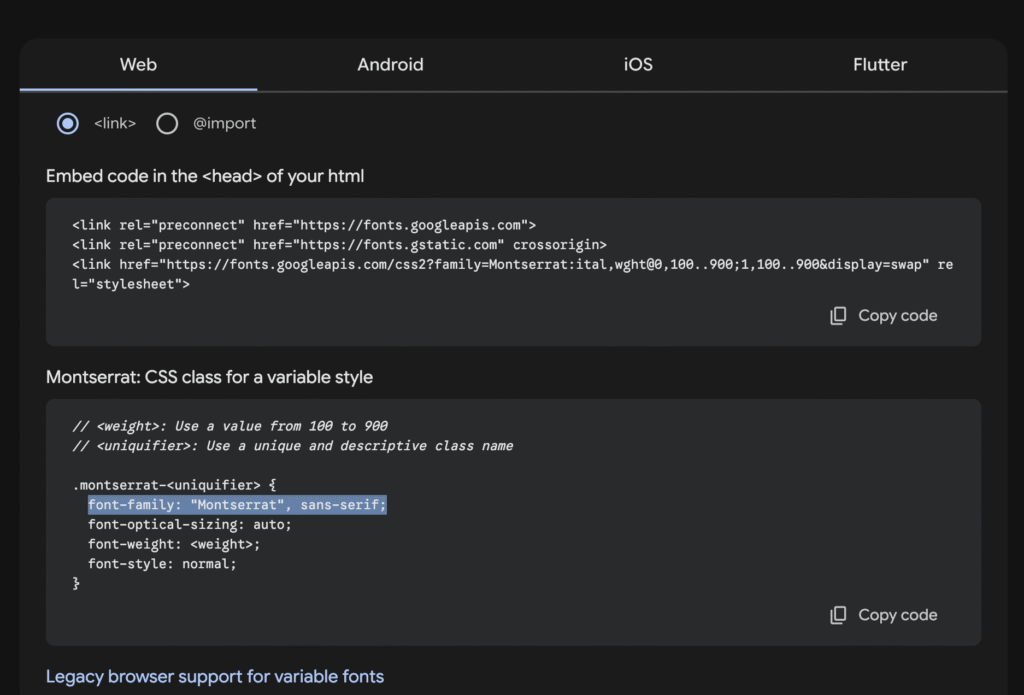The width and height of the screenshot is (1024, 695).
Task: Click 'Embed code in the <head>' heading
Action: tap(205, 176)
